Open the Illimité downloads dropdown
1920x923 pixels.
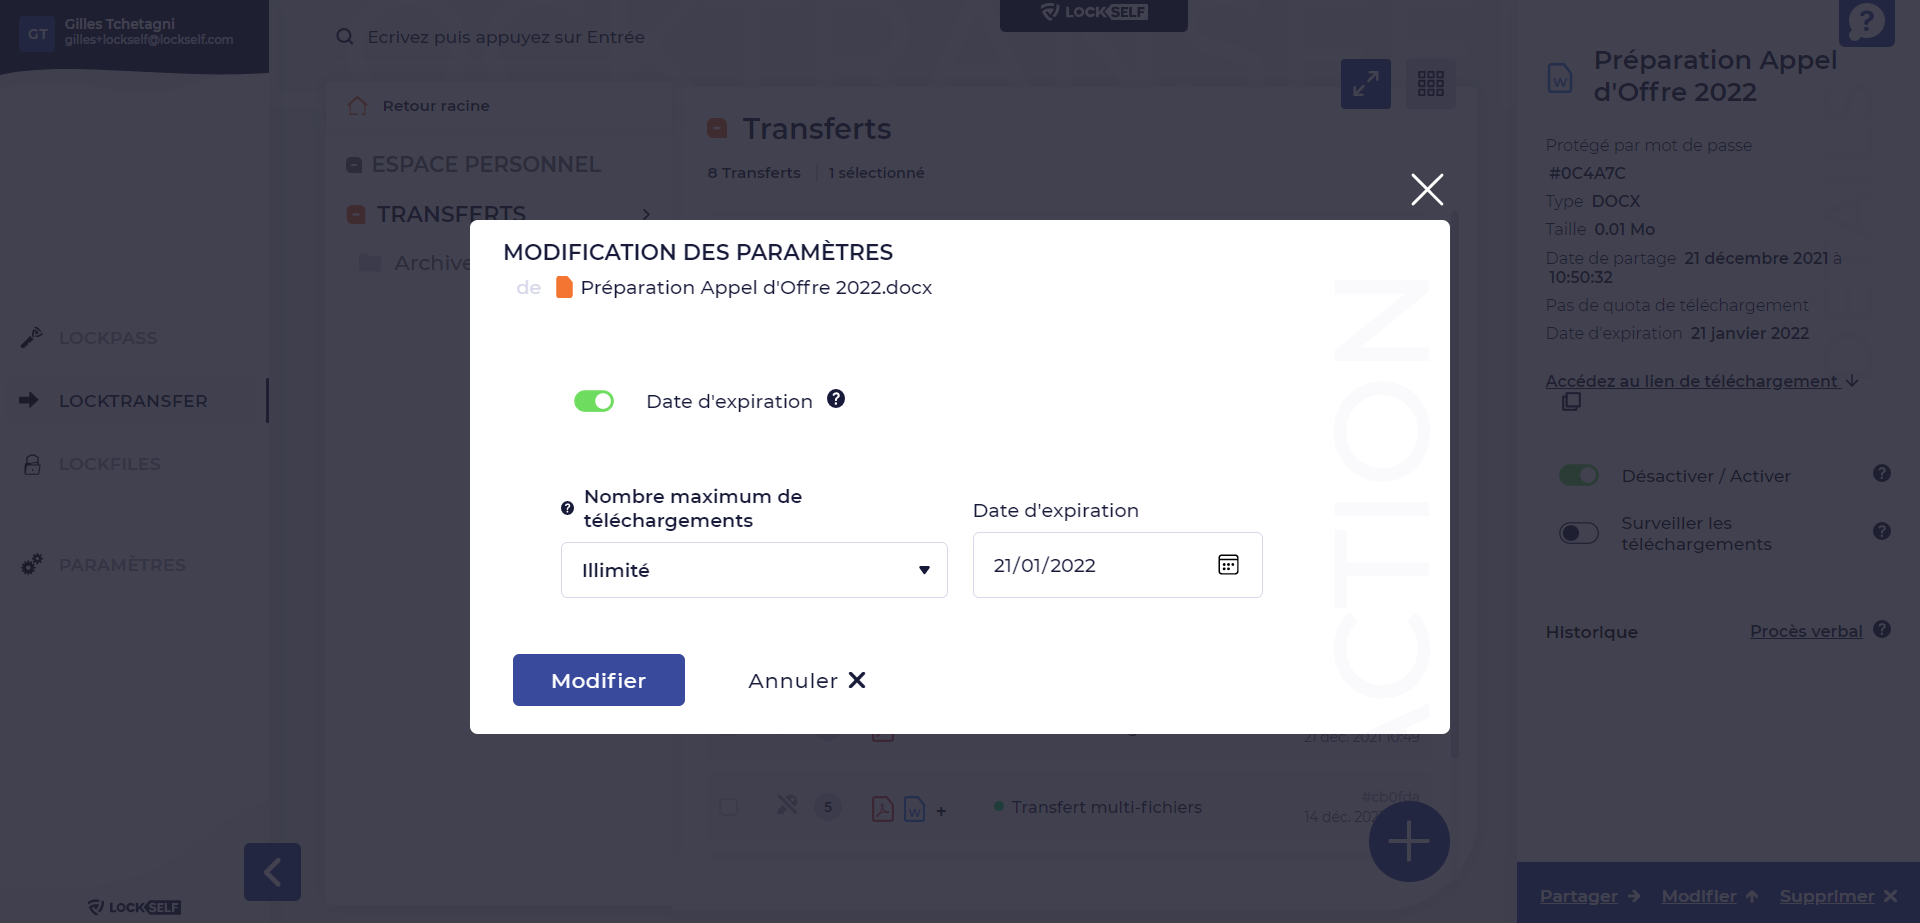[x=754, y=570]
